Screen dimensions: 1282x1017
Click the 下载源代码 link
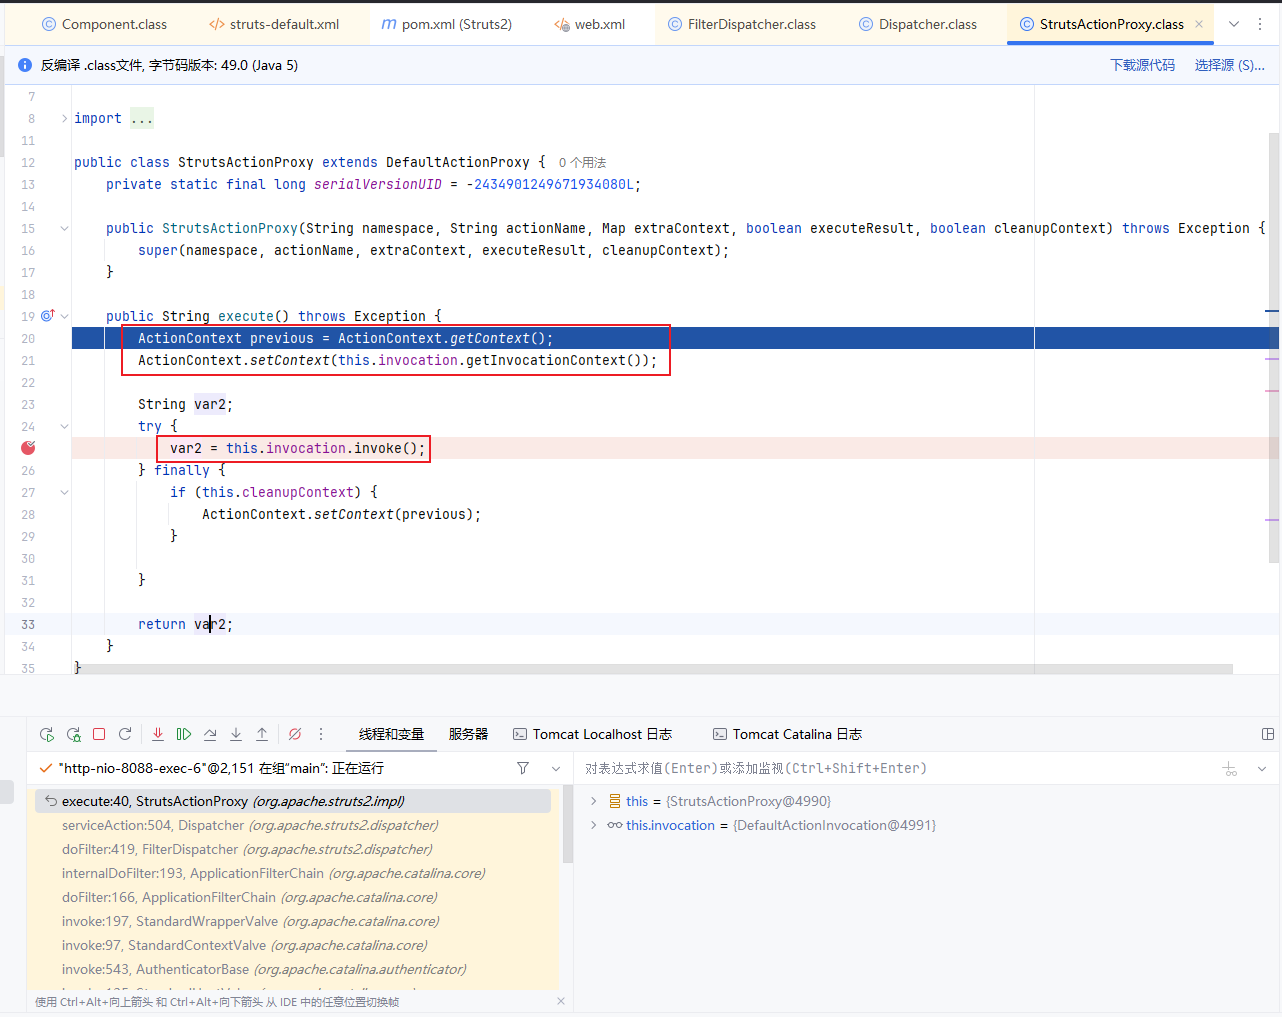click(1143, 65)
